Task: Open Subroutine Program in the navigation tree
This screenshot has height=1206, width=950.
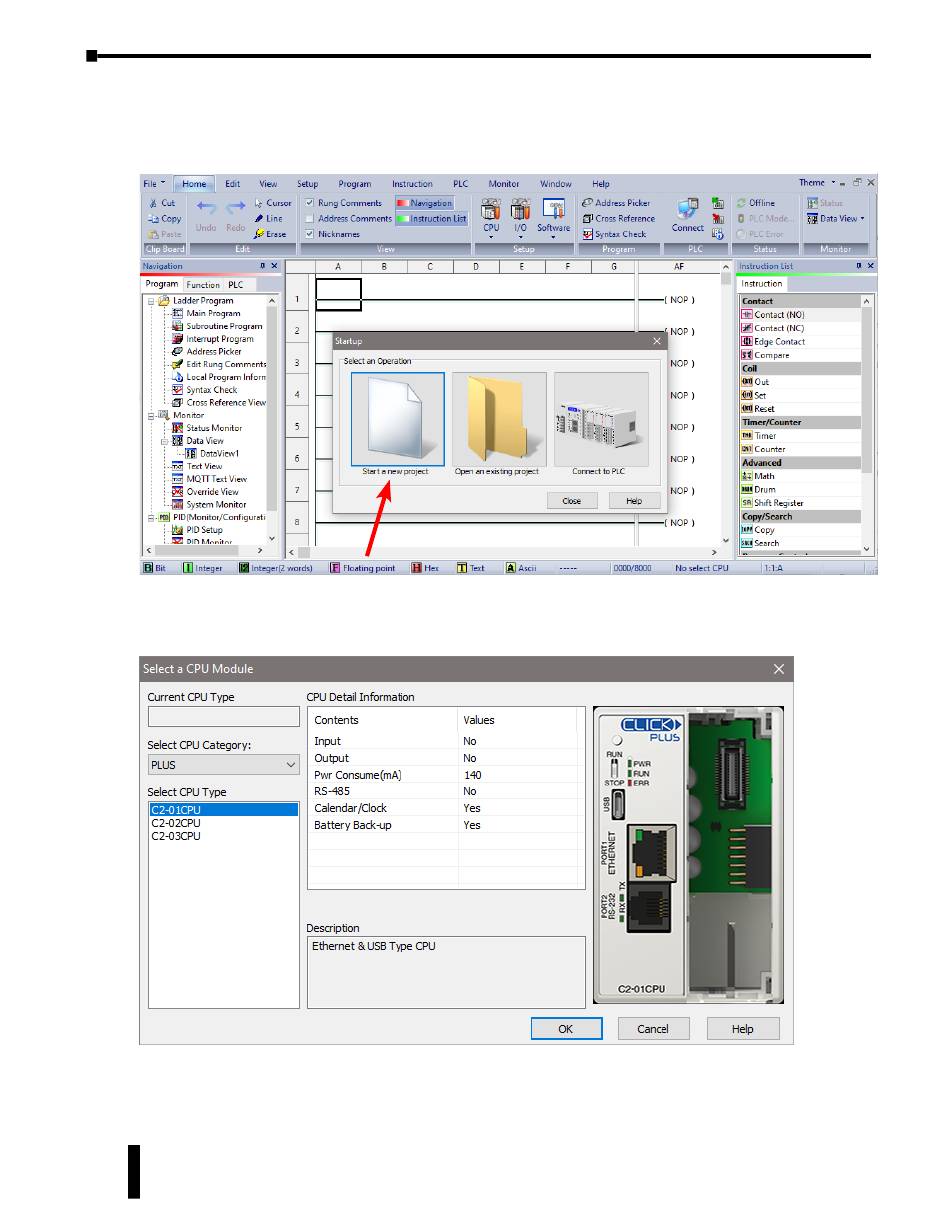Action: 217,326
